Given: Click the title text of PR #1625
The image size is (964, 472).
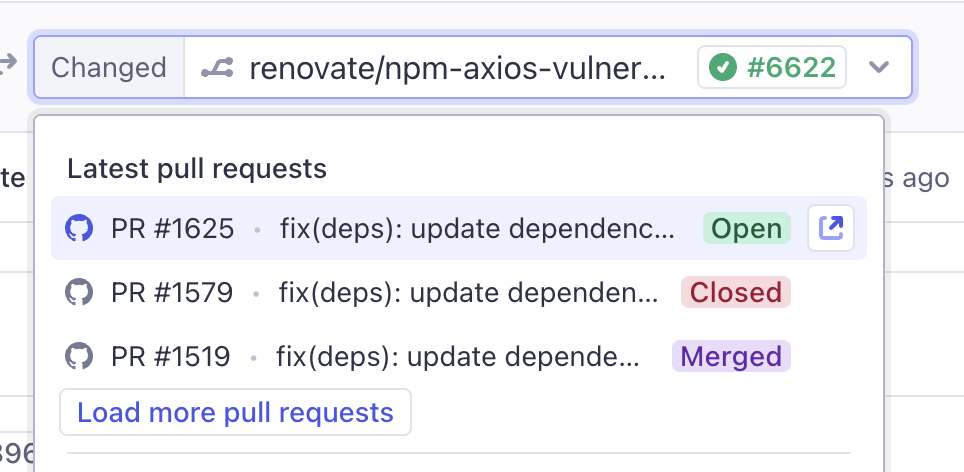Looking at the screenshot, I should coord(477,228).
